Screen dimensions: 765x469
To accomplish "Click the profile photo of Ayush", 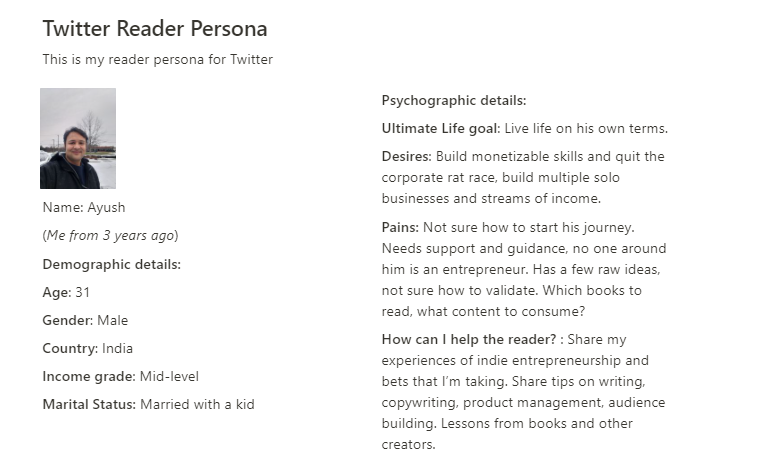I will point(78,139).
